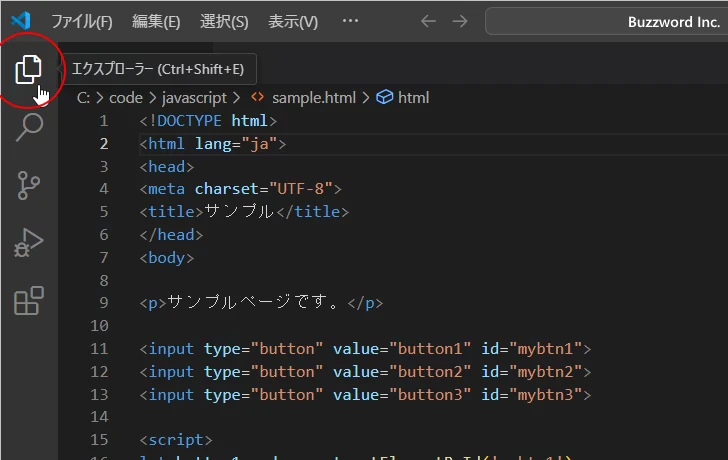Click the Buzzword Inc. command center search box
Image resolution: width=728 pixels, height=460 pixels.
[606, 21]
